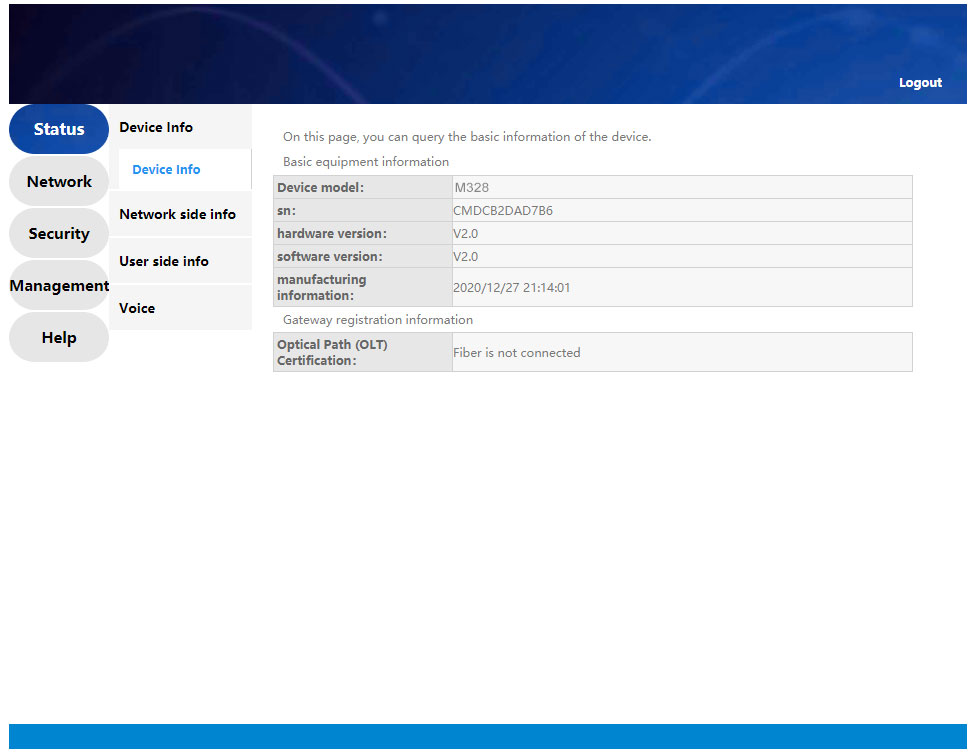Screen dimensions: 977x756
Task: Click the 'Gateway registration information' heading
Action: point(378,320)
